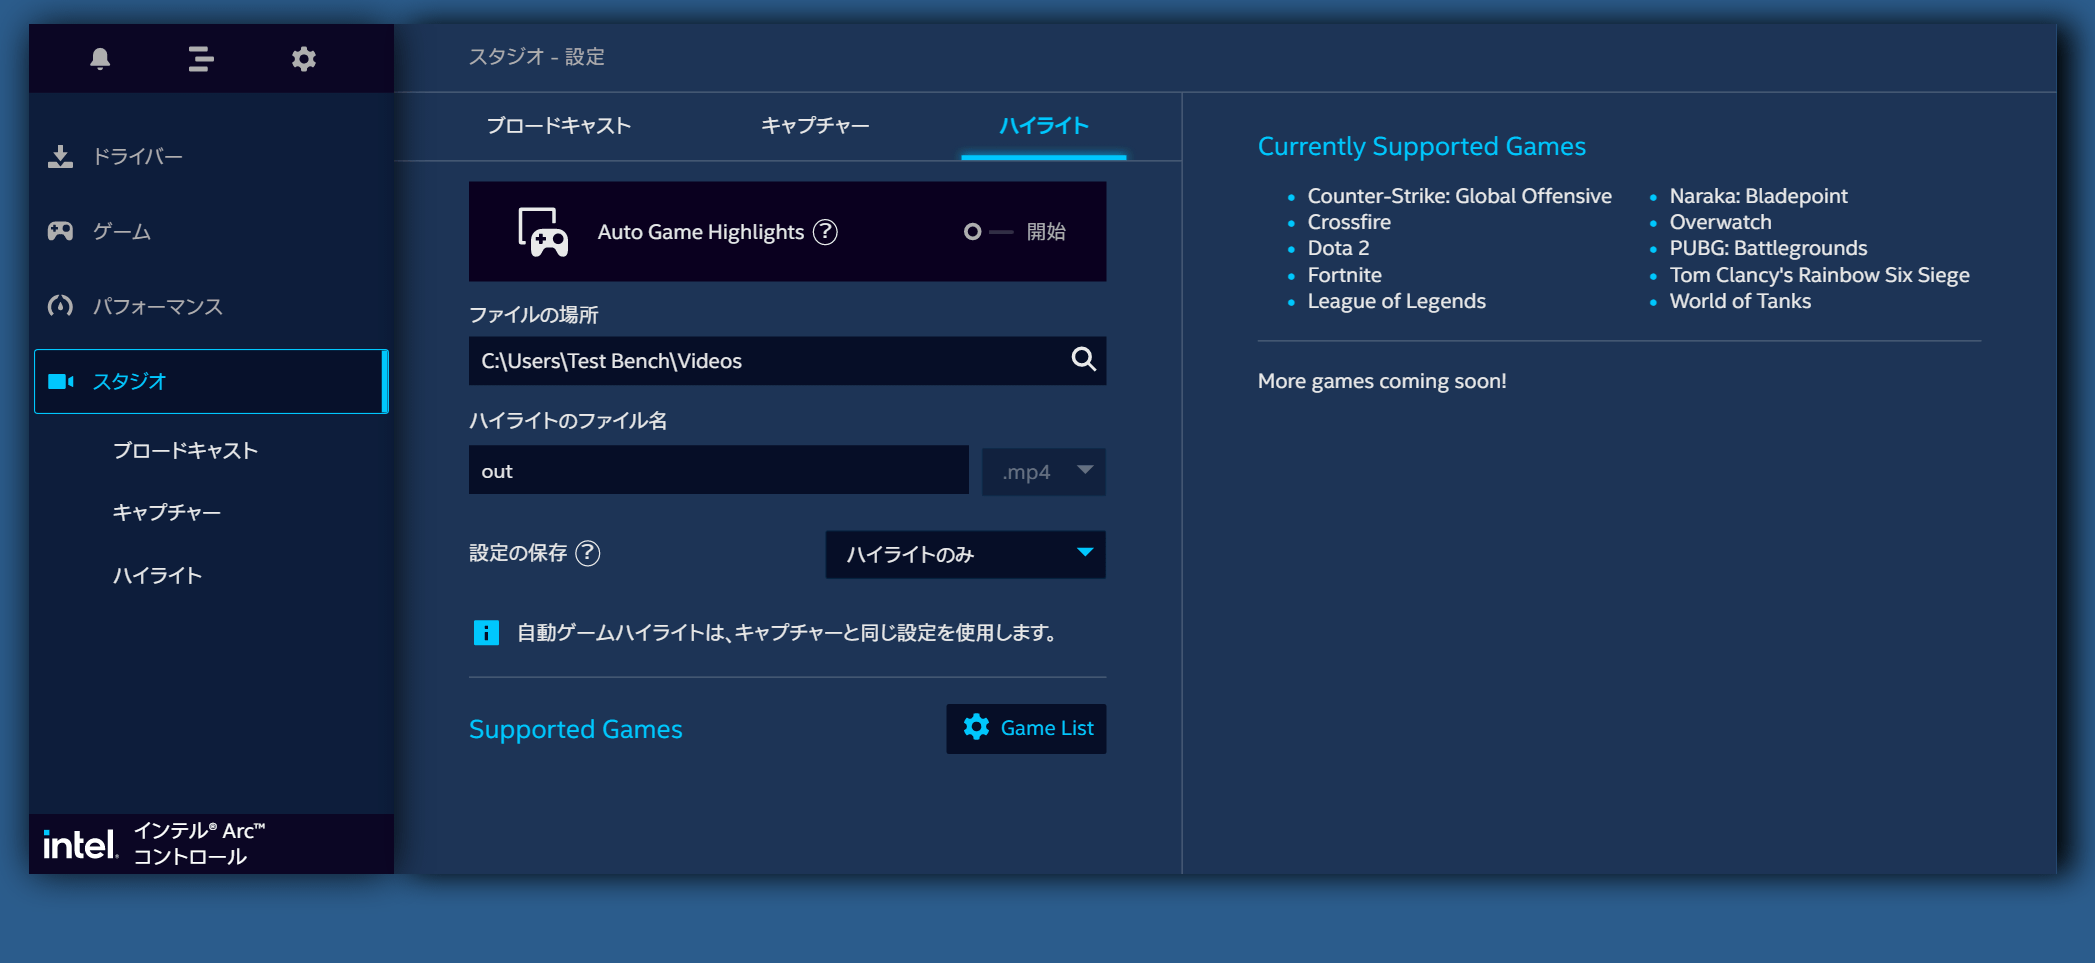Image resolution: width=2095 pixels, height=963 pixels.
Task: Click the gear icon in Game List button
Action: [x=976, y=727]
